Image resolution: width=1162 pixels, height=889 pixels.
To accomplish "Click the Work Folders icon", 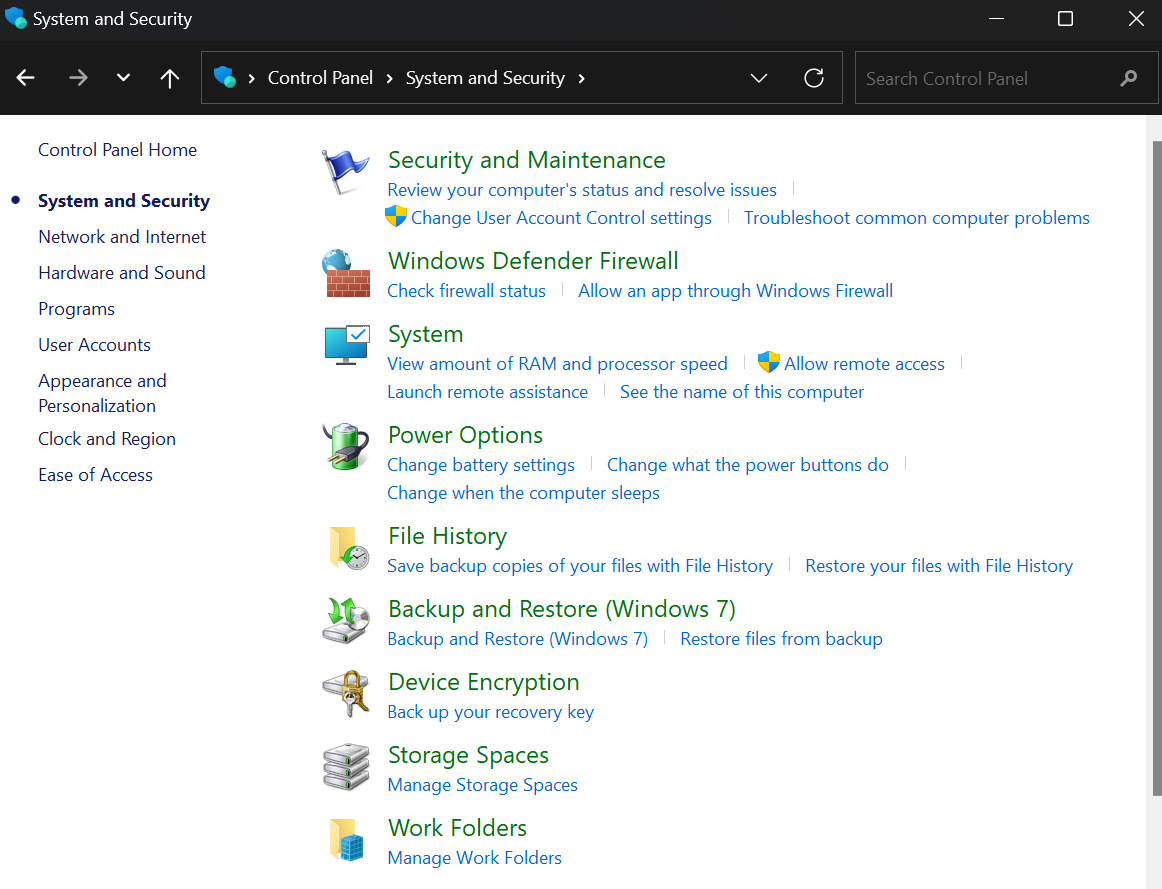I will [x=346, y=840].
